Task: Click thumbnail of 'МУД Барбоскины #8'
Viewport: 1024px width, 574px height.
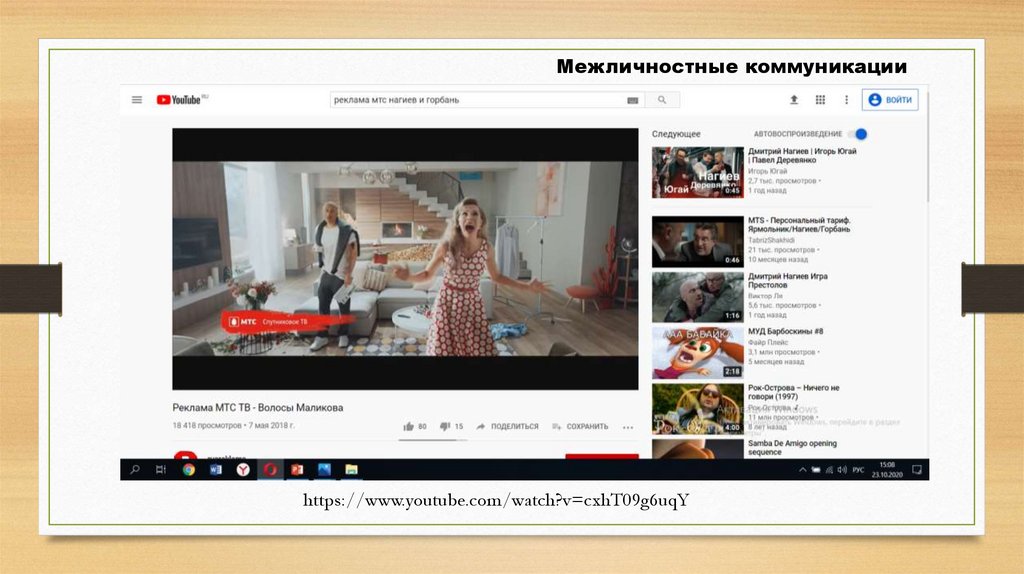Action: 697,353
